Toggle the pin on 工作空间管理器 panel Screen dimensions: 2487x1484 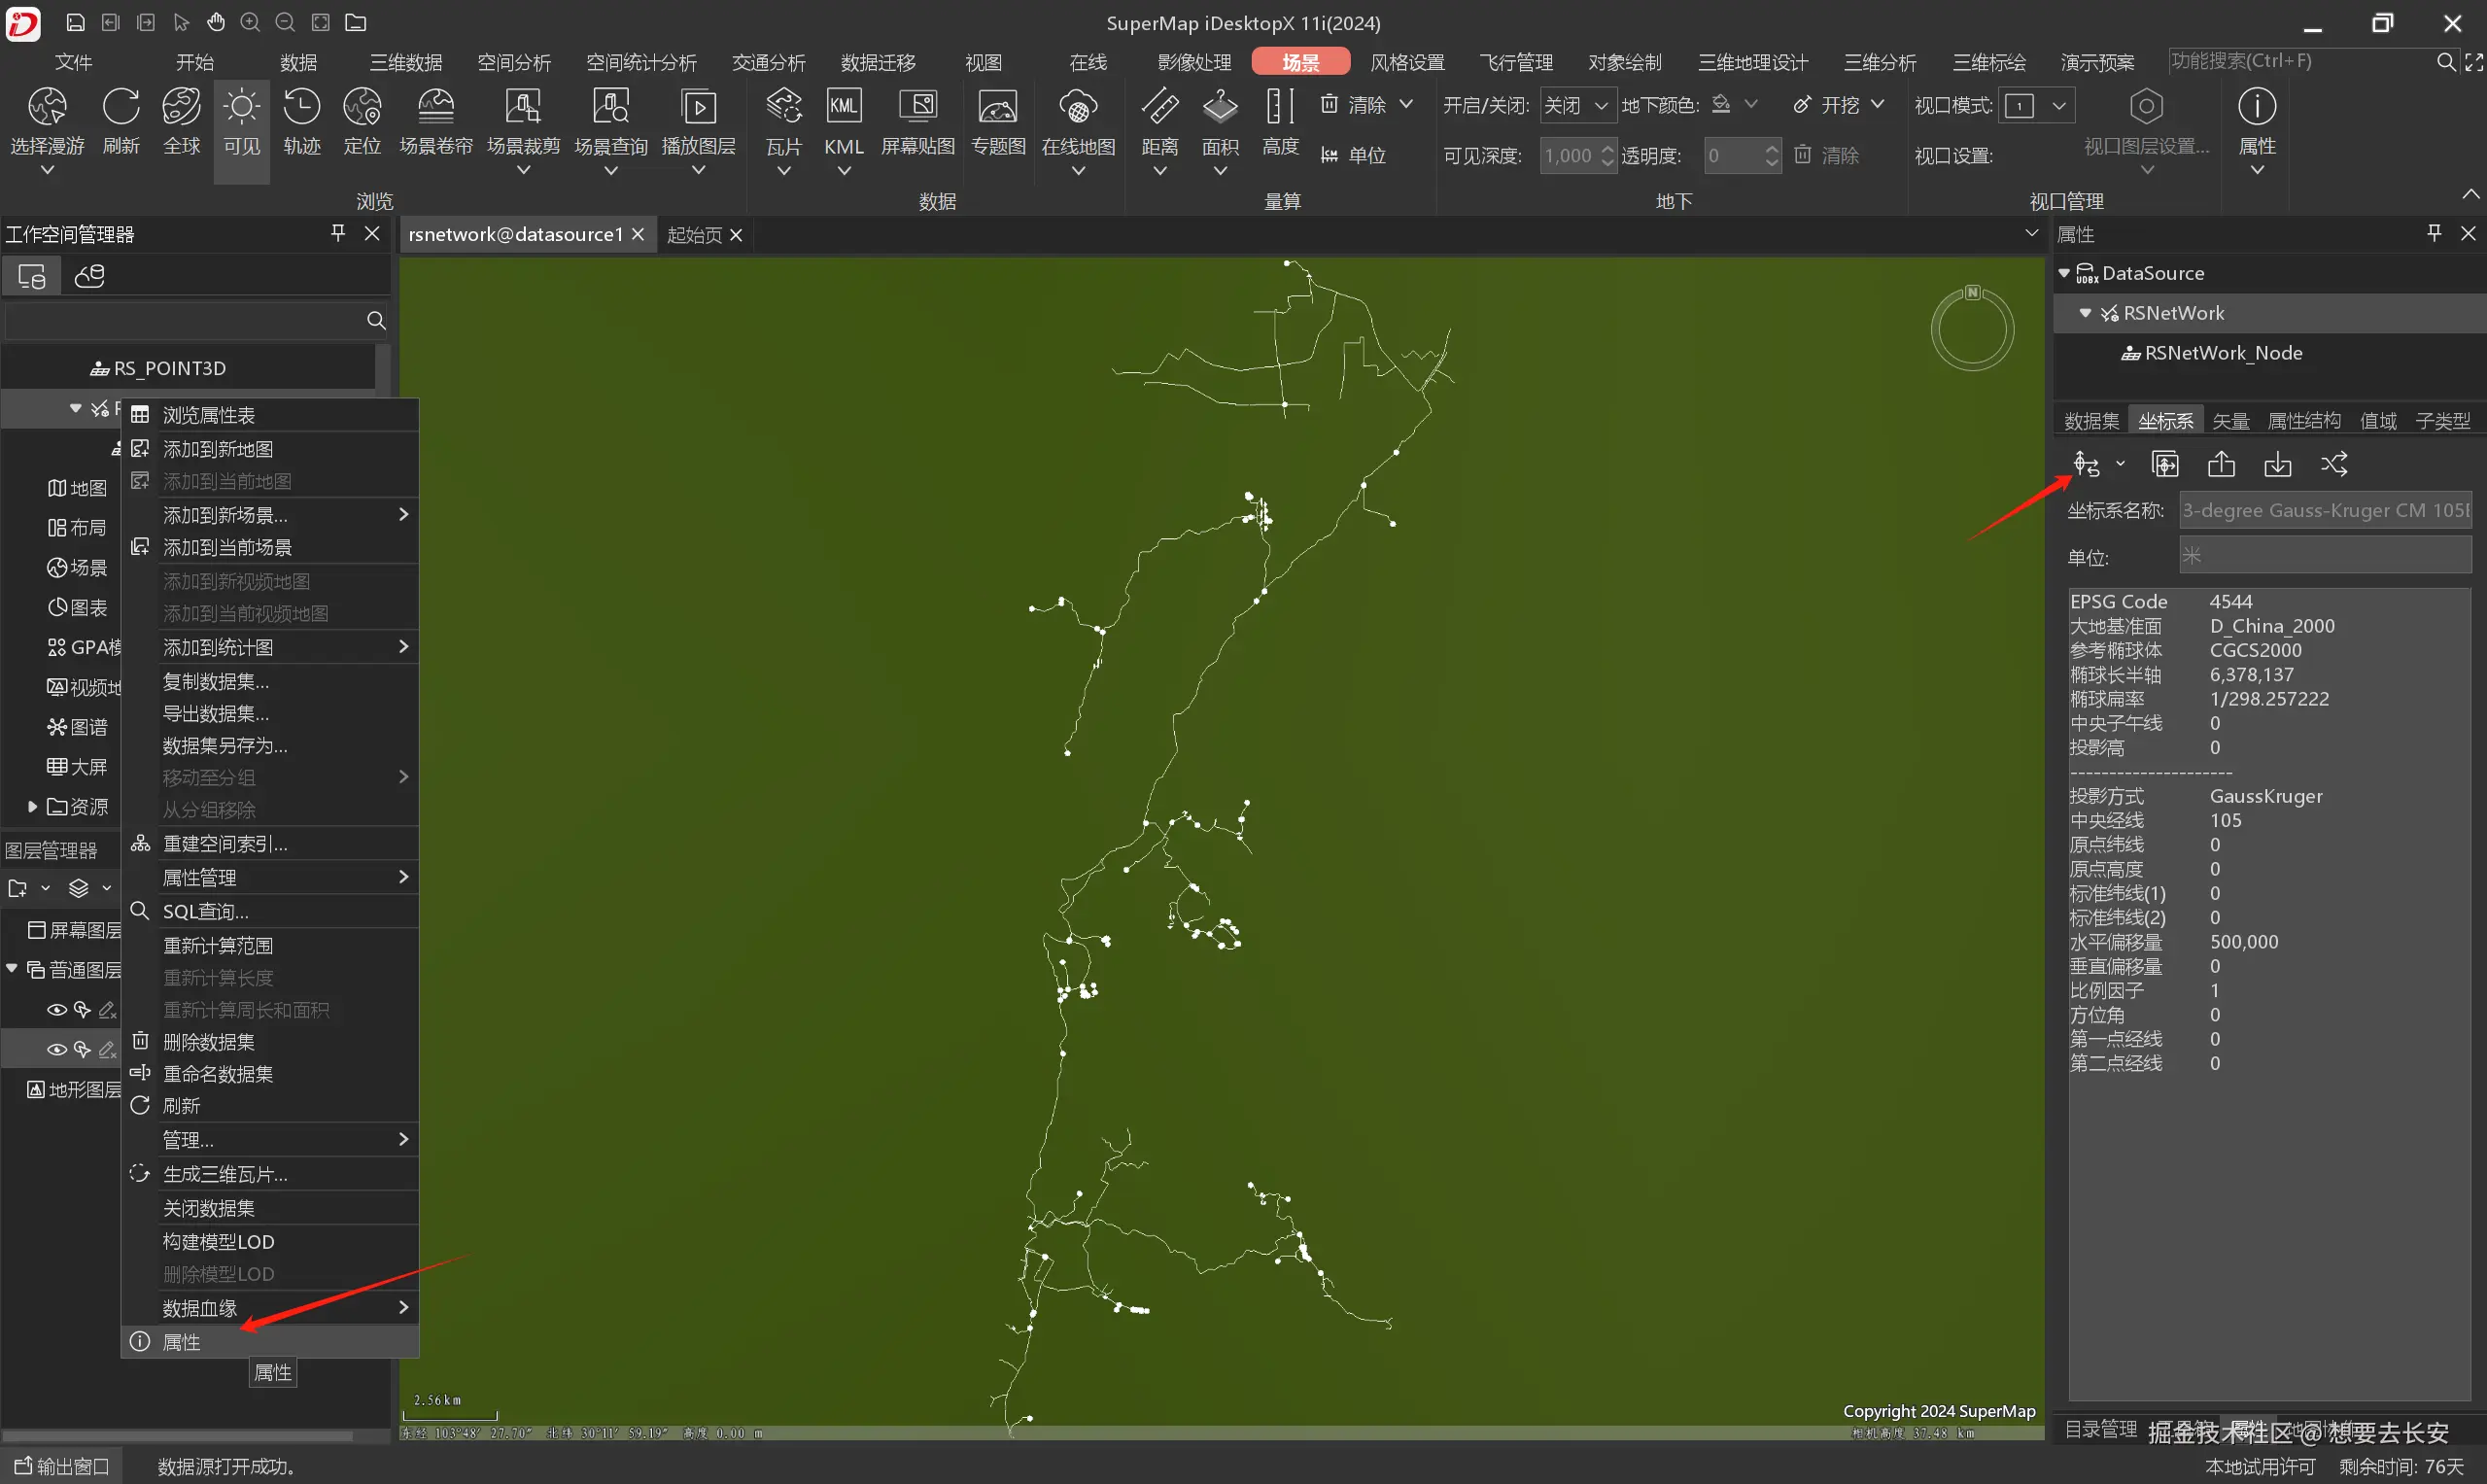(338, 233)
